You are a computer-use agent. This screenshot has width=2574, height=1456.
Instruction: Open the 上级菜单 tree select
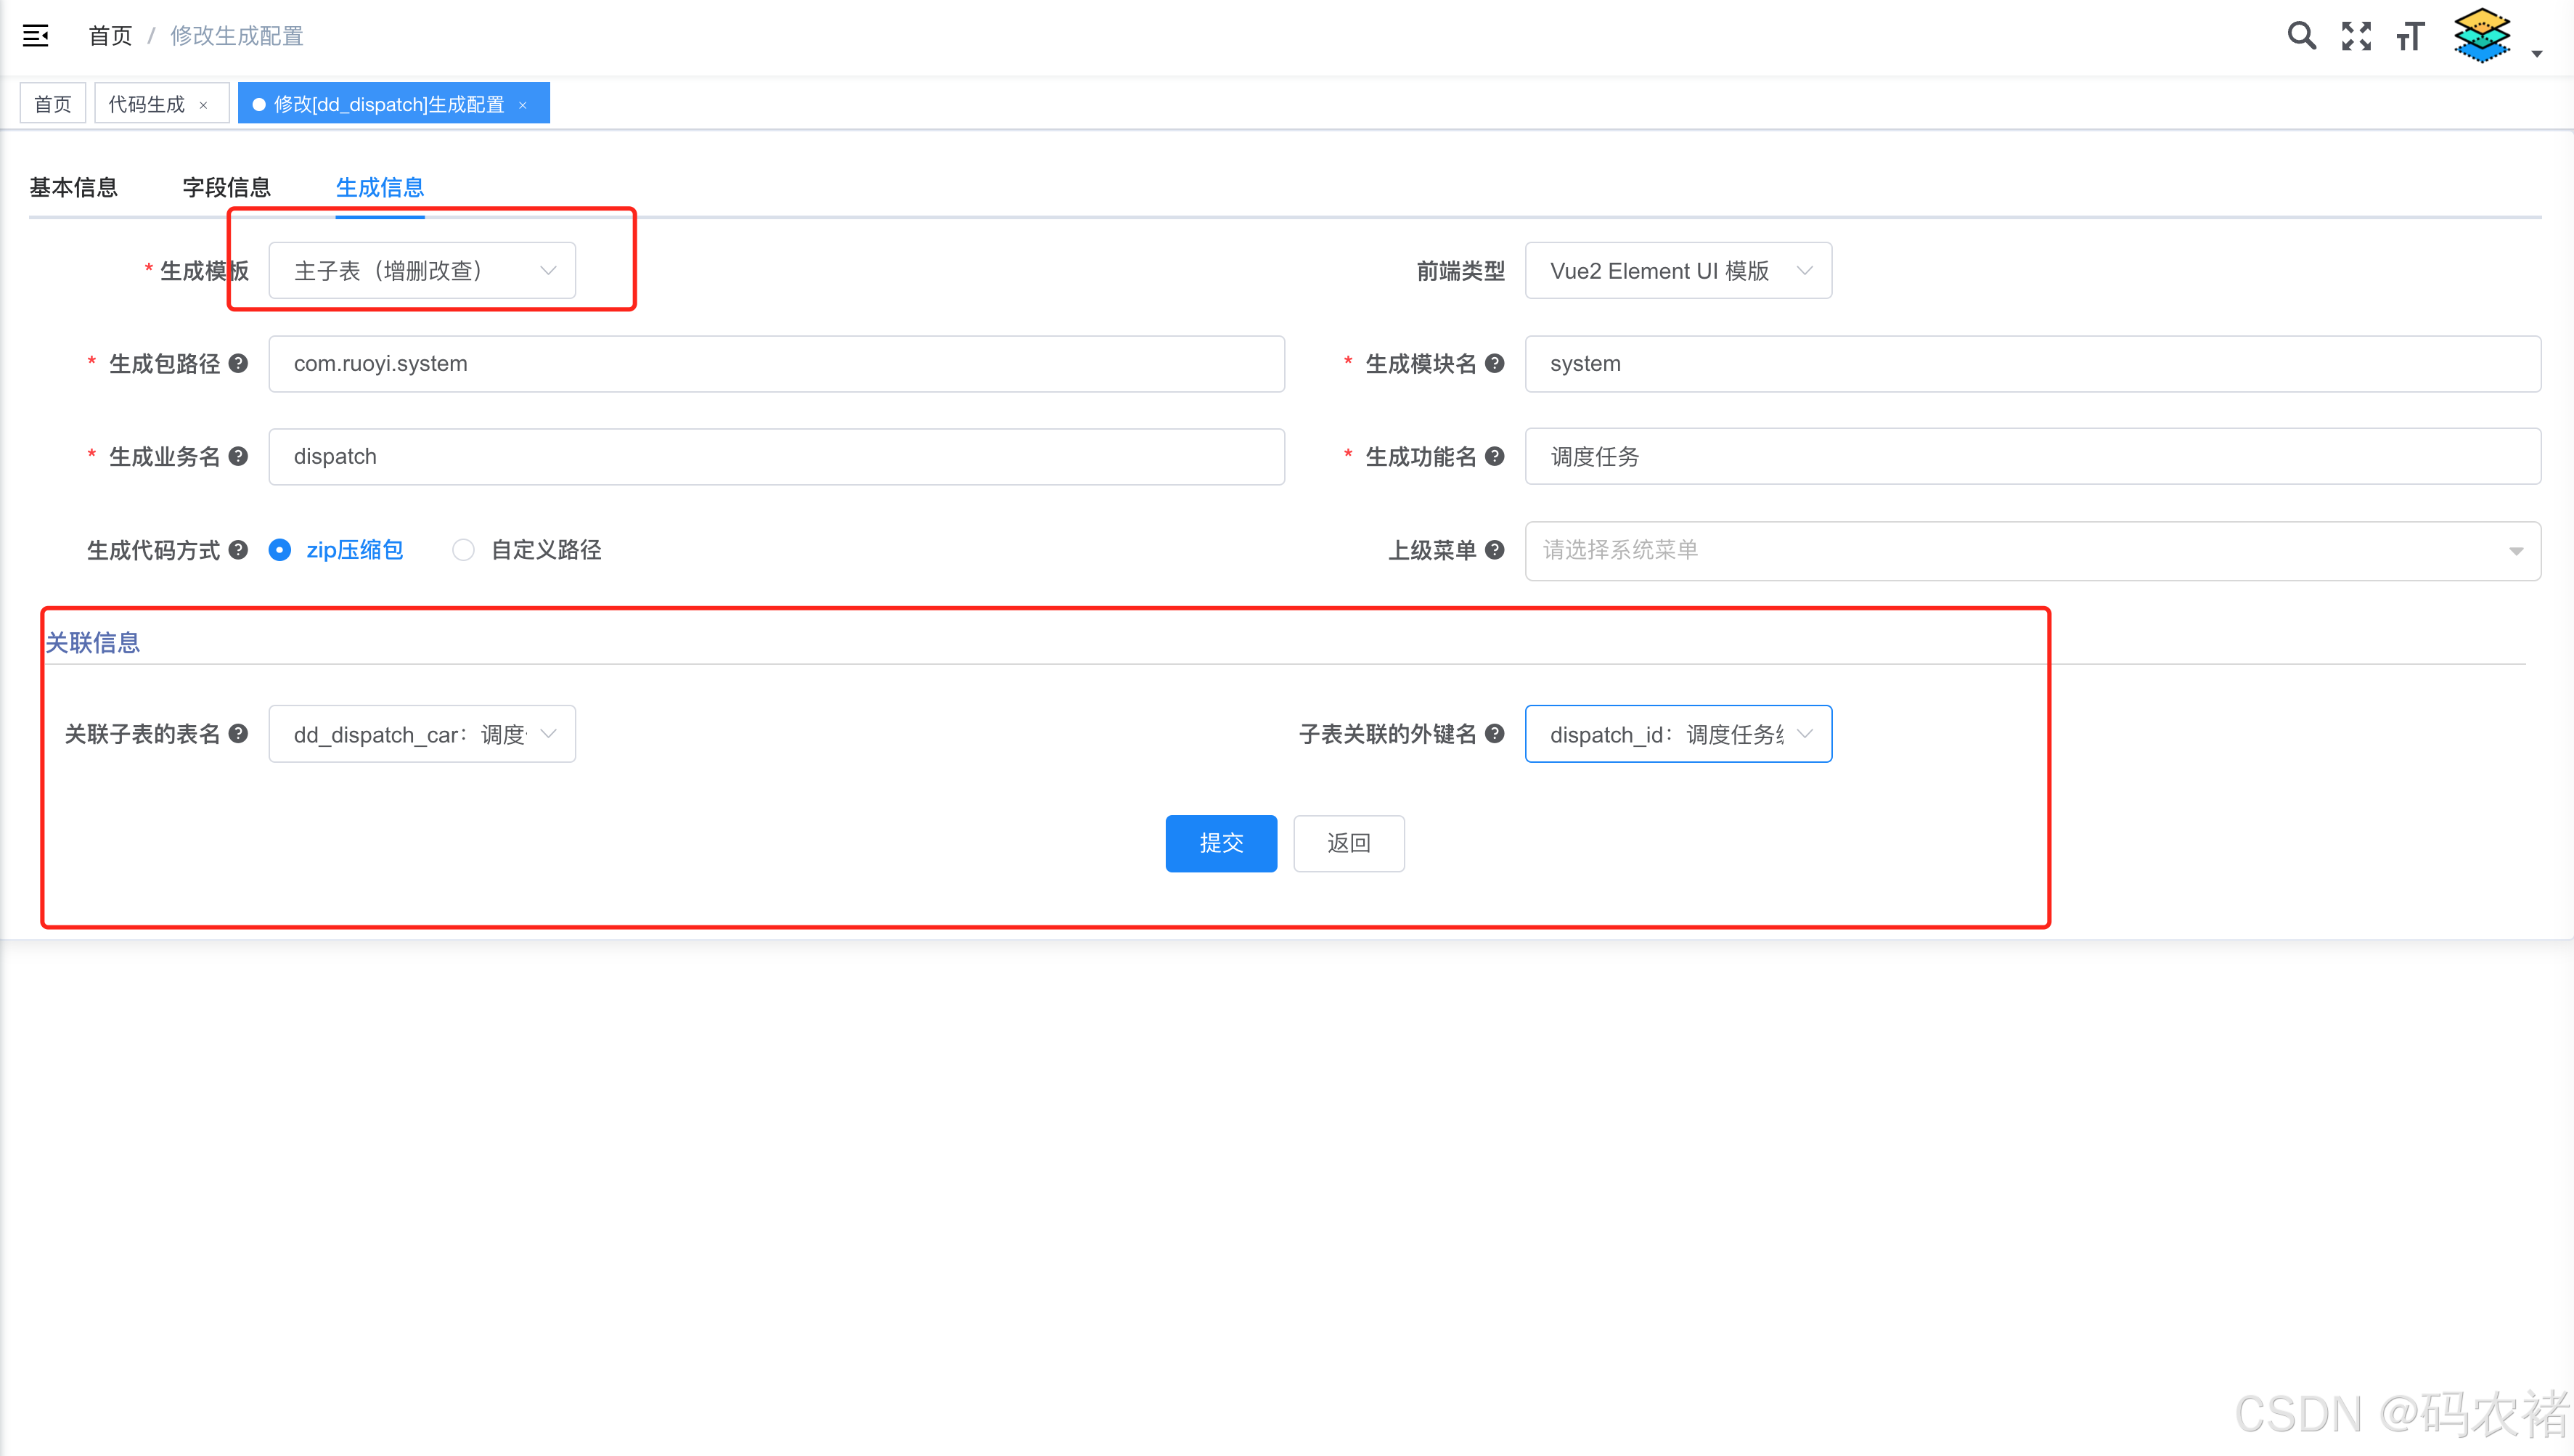point(2033,550)
